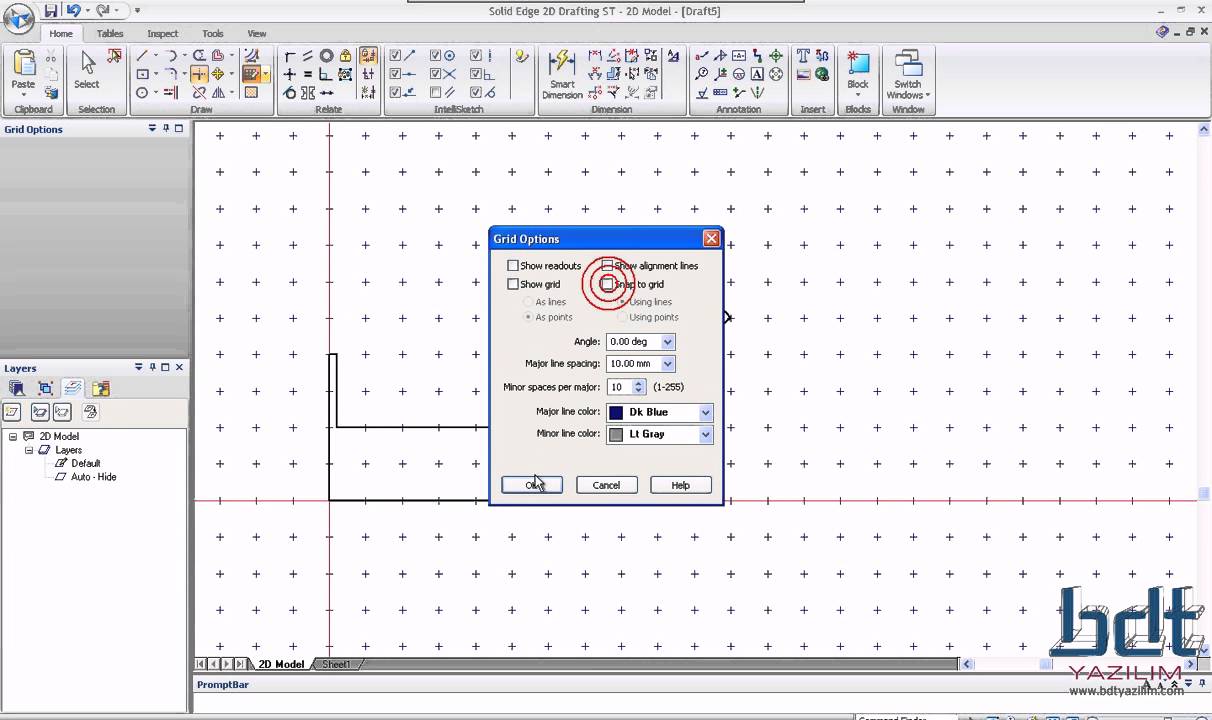The width and height of the screenshot is (1212, 720).
Task: Enable the Show alignment lines checkbox
Action: coord(607,266)
